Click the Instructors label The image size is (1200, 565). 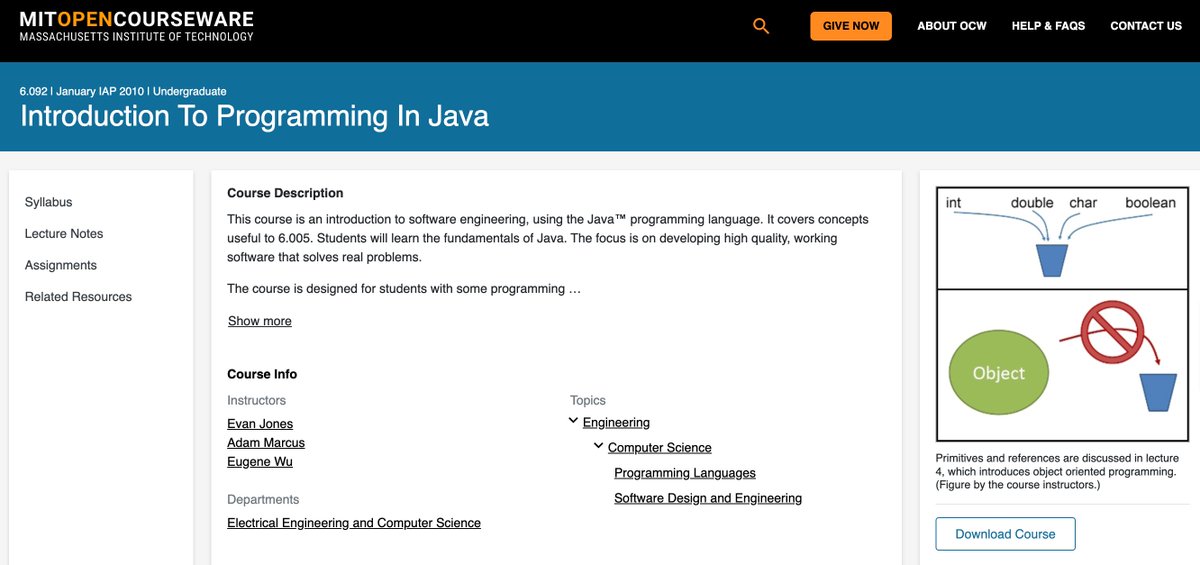[x=256, y=400]
